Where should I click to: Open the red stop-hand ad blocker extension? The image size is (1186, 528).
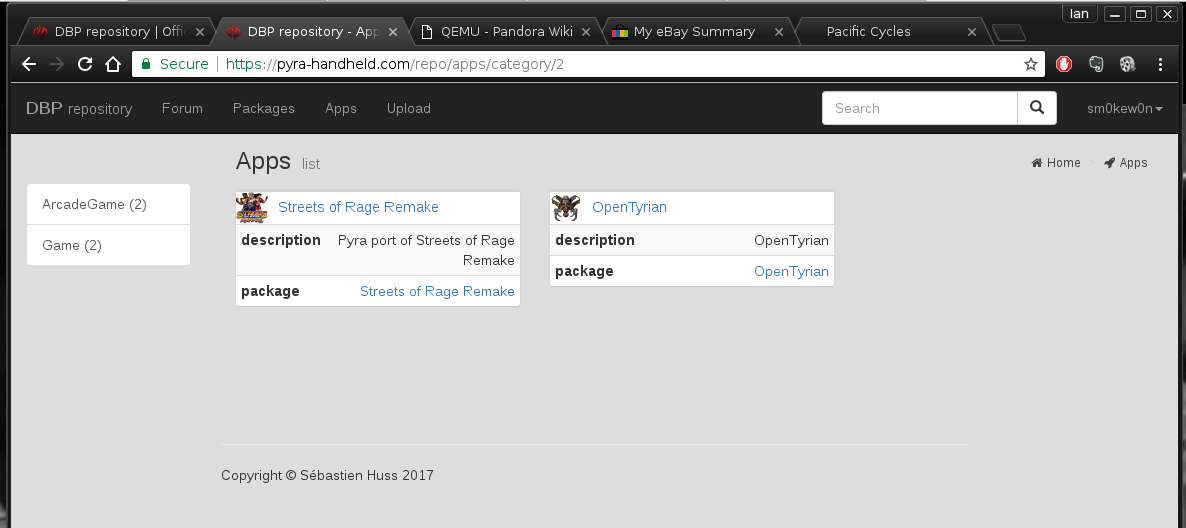(1064, 64)
